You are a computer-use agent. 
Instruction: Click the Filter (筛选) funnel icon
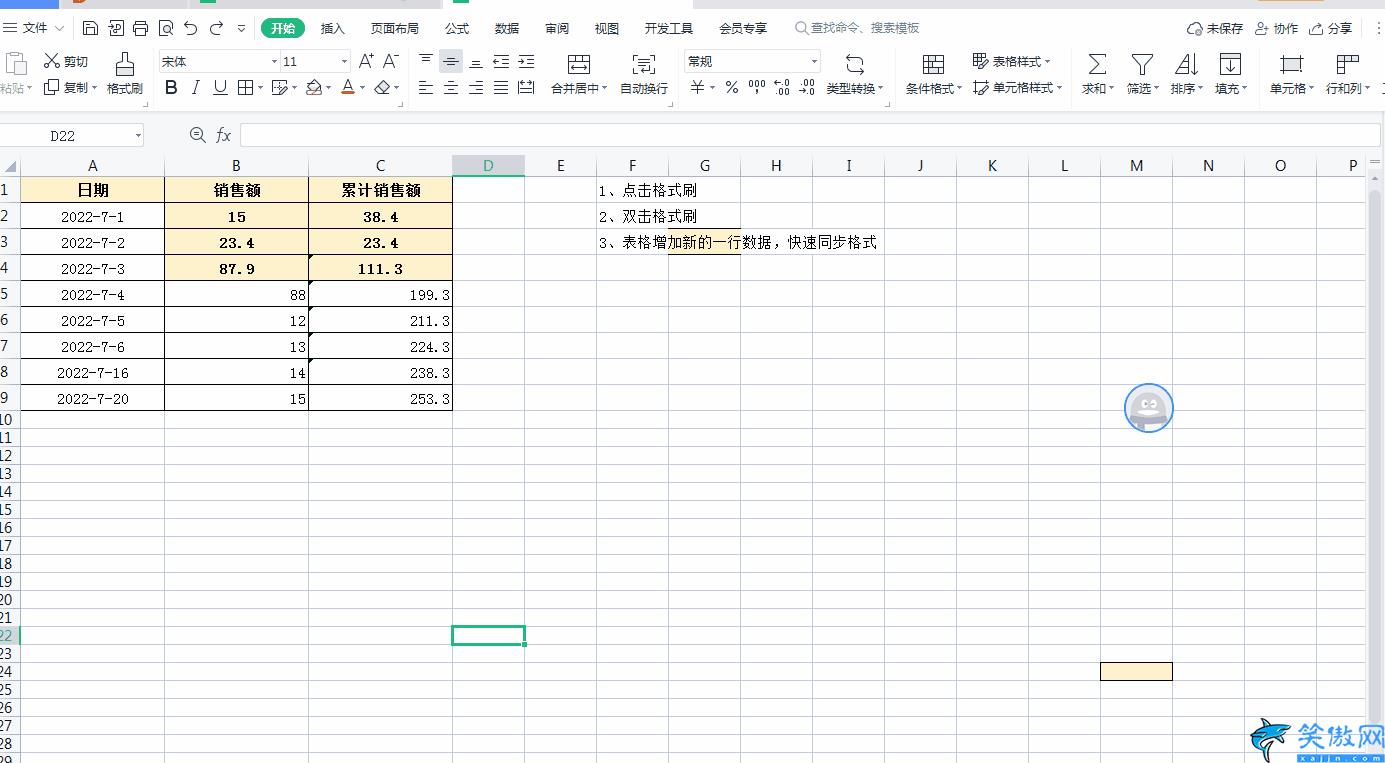click(1142, 65)
